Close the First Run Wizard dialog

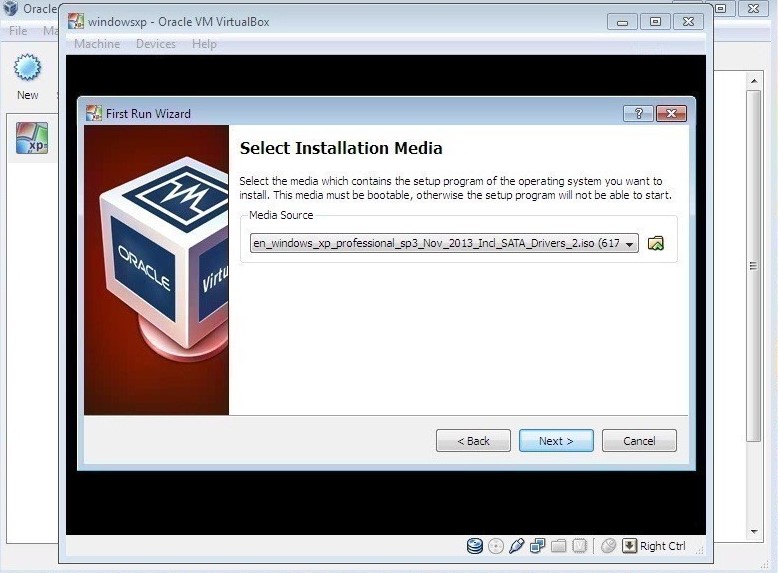[x=671, y=114]
